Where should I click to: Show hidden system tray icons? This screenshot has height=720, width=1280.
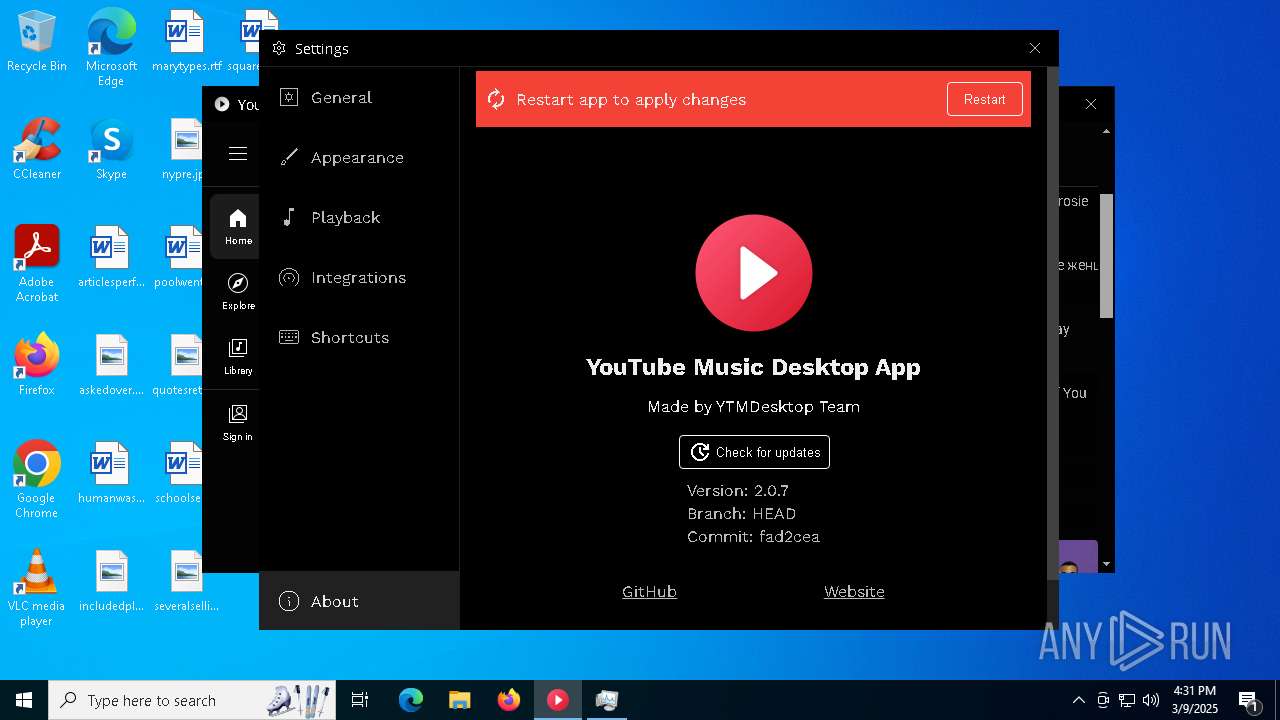click(1078, 700)
